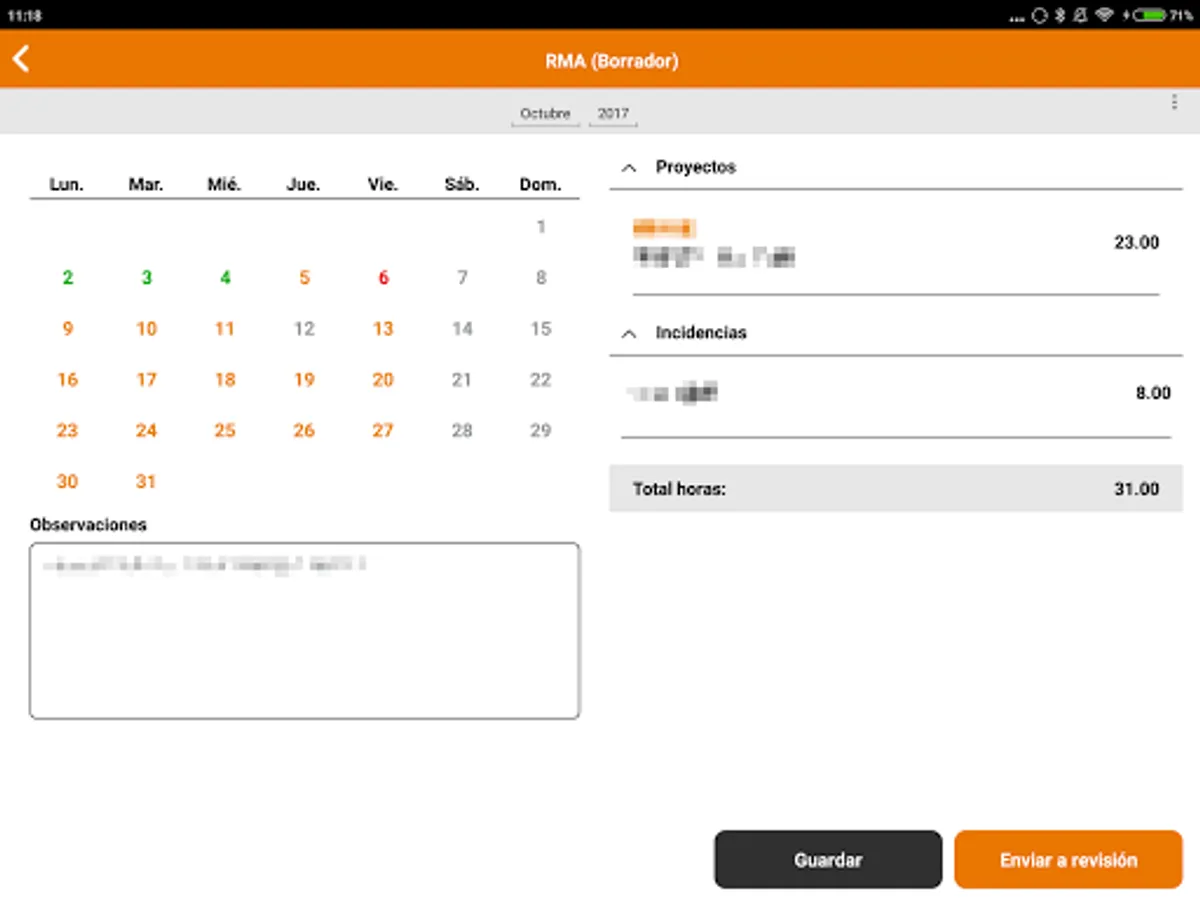Collapse the Incidencias section chevron

pyautogui.click(x=628, y=333)
